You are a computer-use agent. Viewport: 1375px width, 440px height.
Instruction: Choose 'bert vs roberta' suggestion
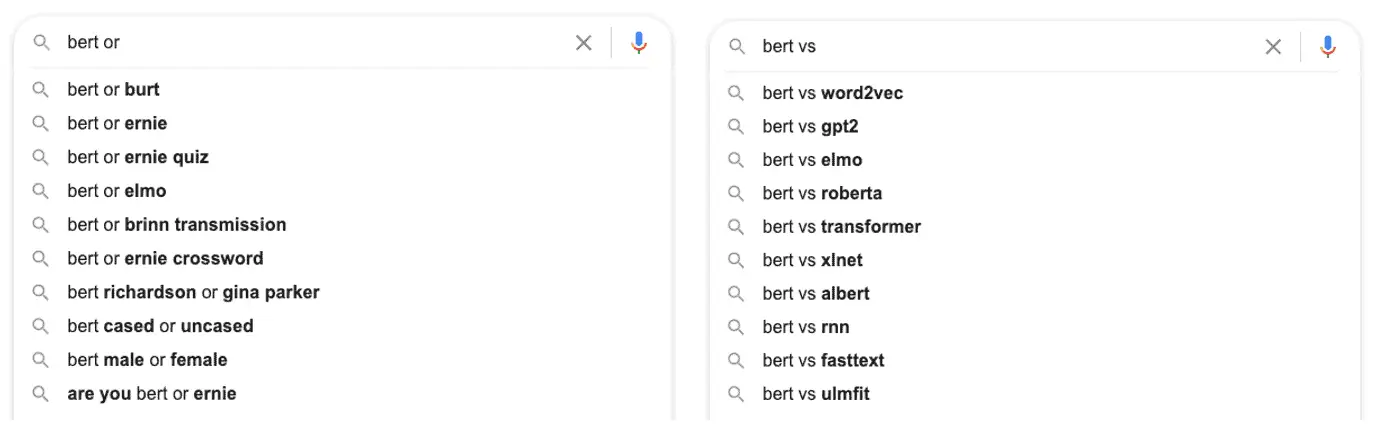pos(1036,193)
